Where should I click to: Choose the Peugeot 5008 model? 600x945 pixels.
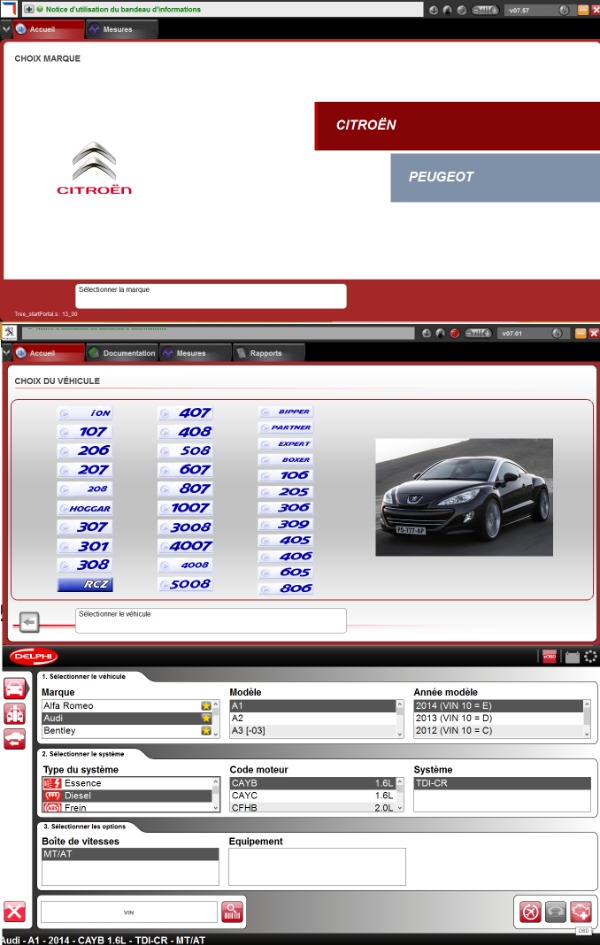click(x=186, y=585)
